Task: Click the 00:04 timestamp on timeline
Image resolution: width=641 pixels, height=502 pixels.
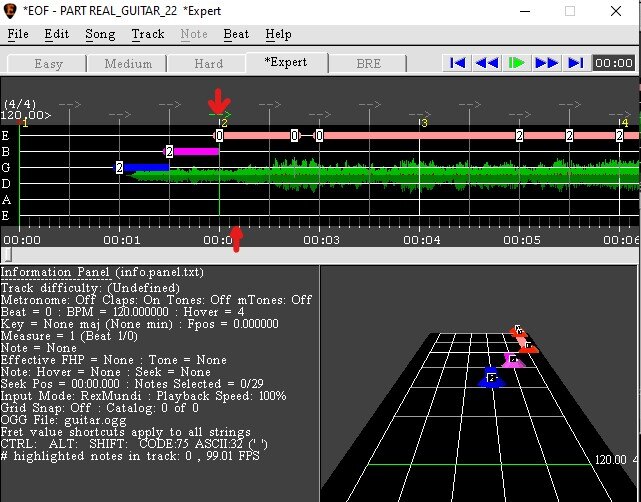Action: [422, 240]
